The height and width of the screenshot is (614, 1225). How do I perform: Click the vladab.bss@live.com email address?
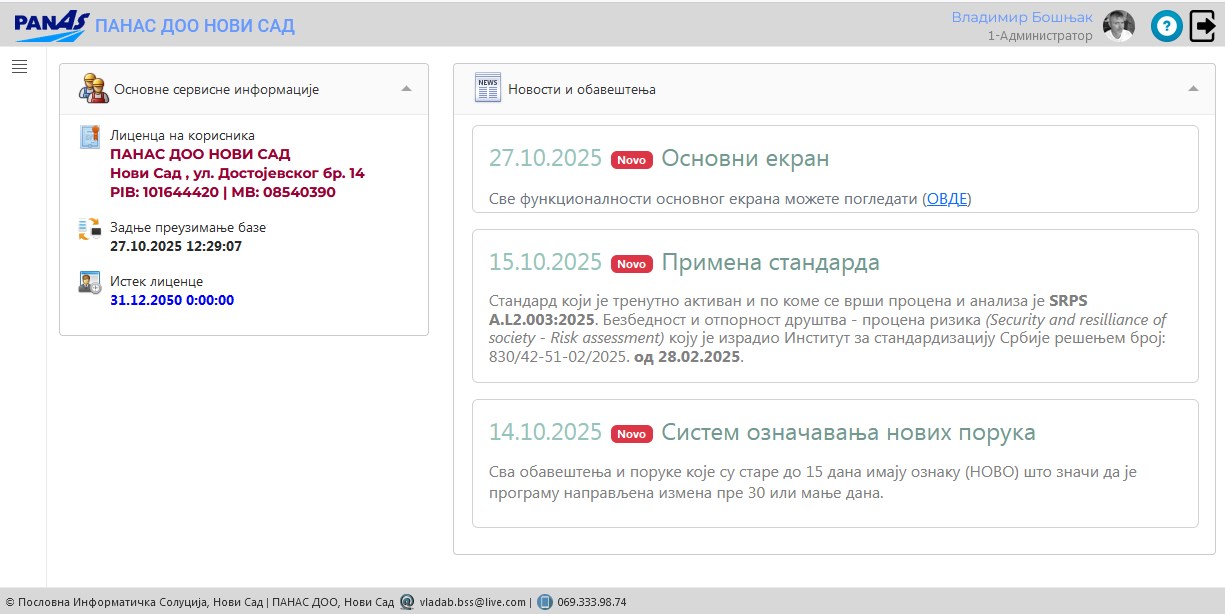click(x=472, y=602)
